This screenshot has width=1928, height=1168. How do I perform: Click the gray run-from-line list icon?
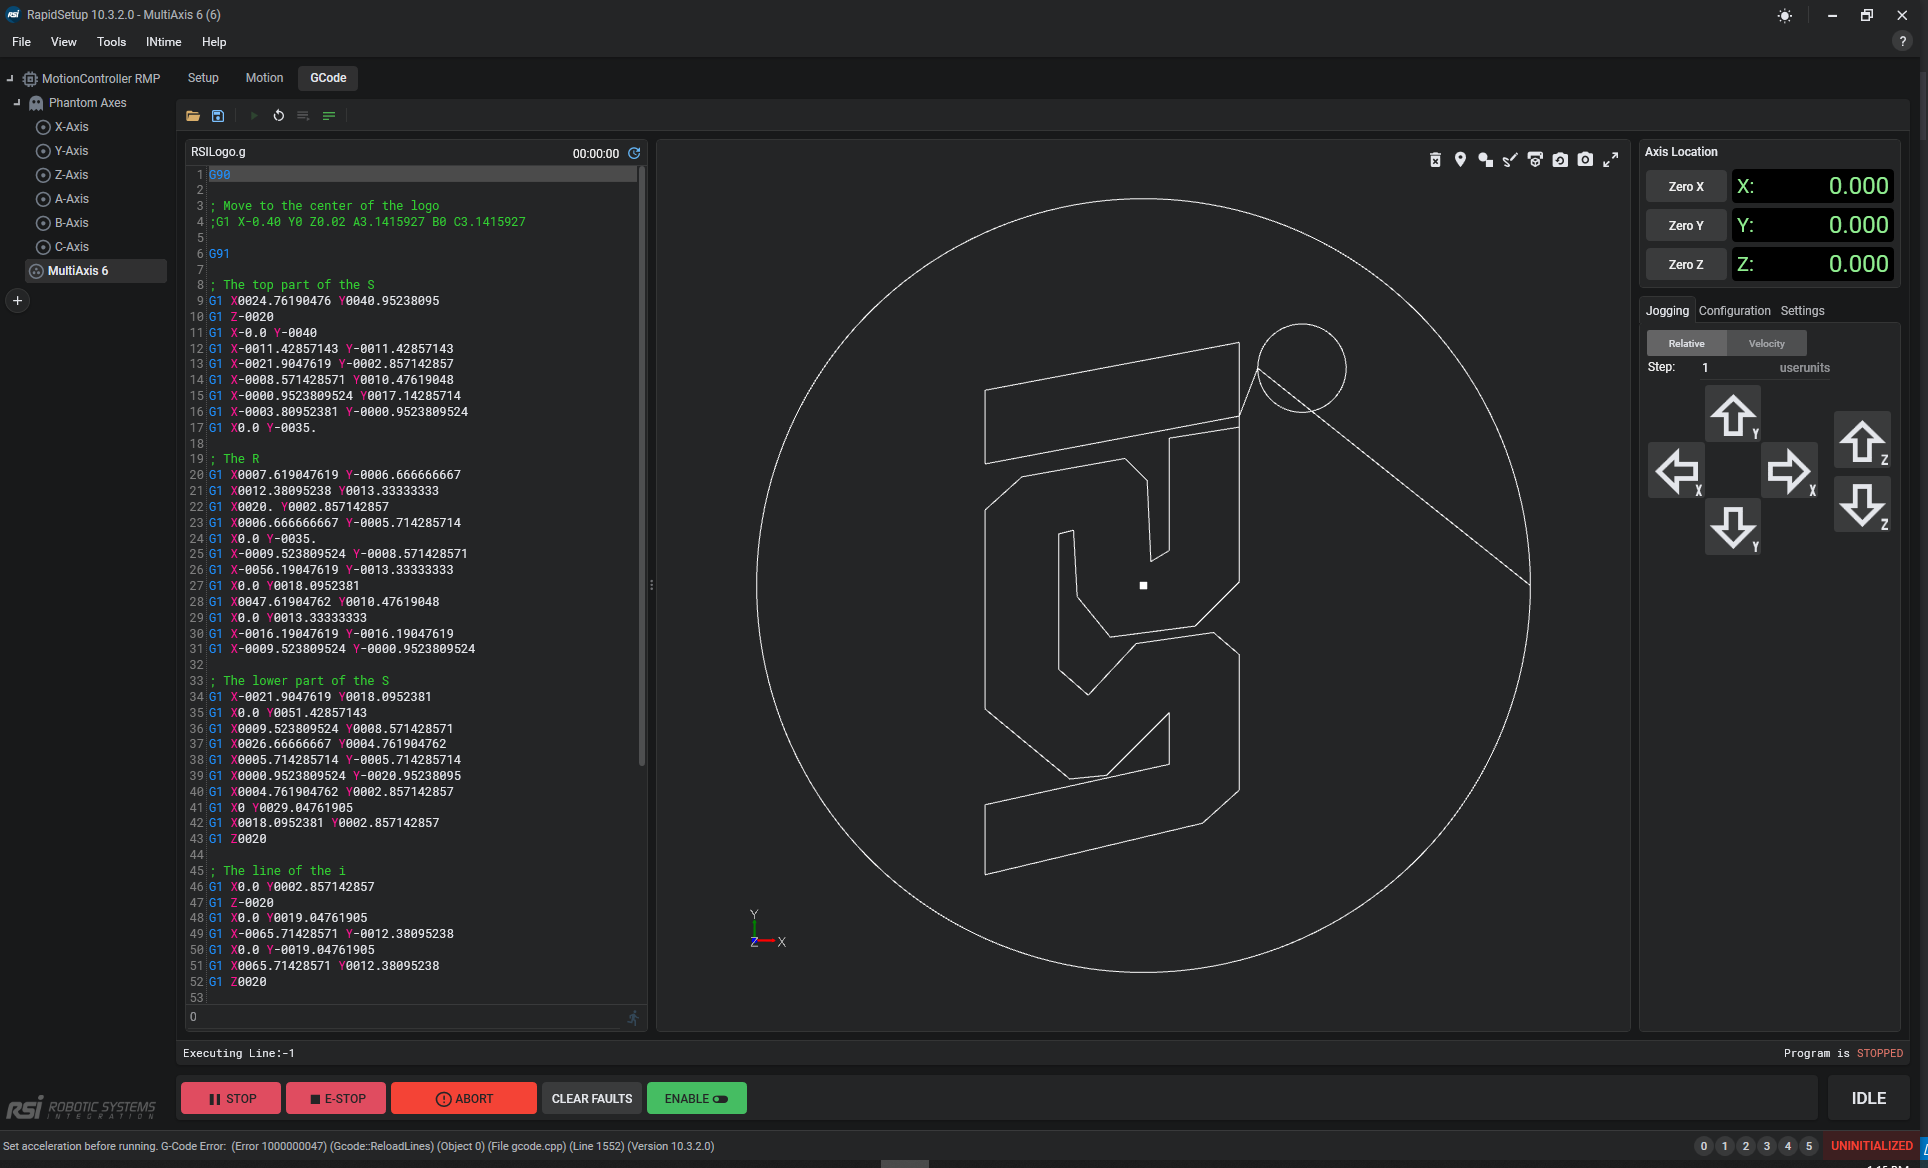click(x=303, y=116)
